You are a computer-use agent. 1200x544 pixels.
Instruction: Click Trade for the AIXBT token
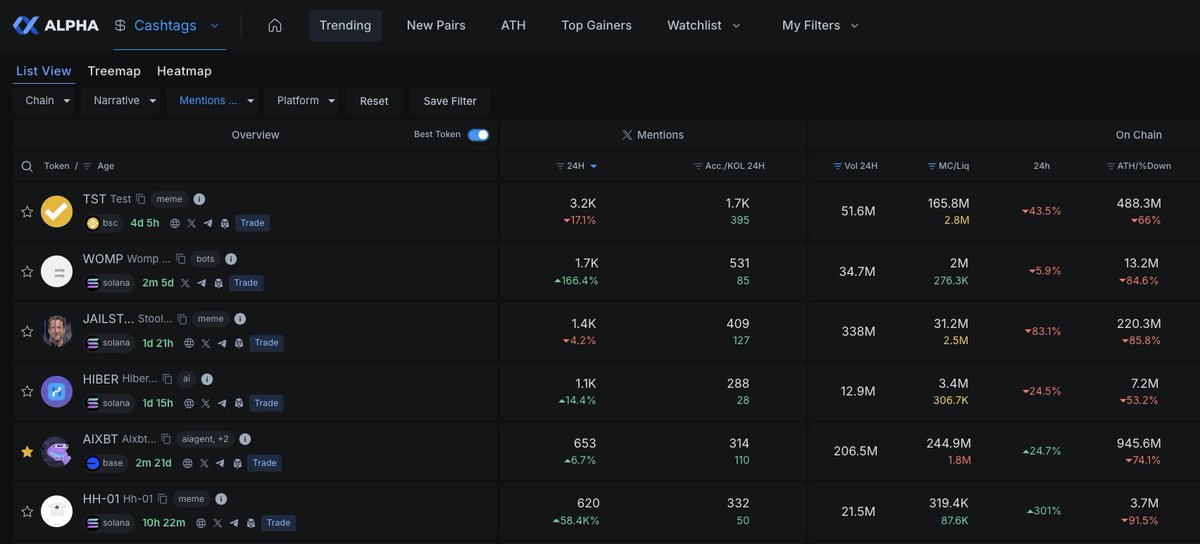click(x=265, y=463)
